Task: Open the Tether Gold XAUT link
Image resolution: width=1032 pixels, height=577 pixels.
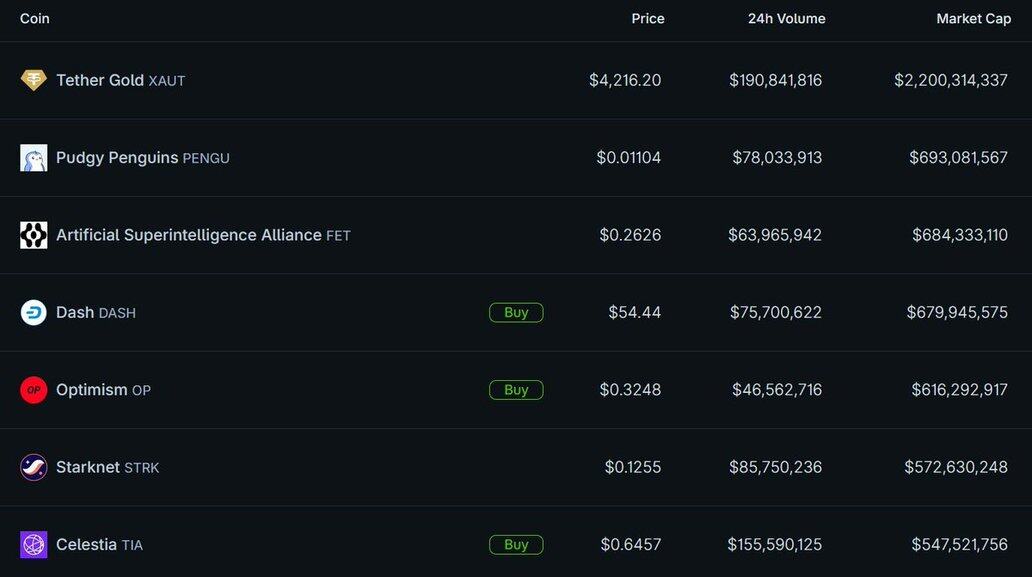Action: point(120,80)
